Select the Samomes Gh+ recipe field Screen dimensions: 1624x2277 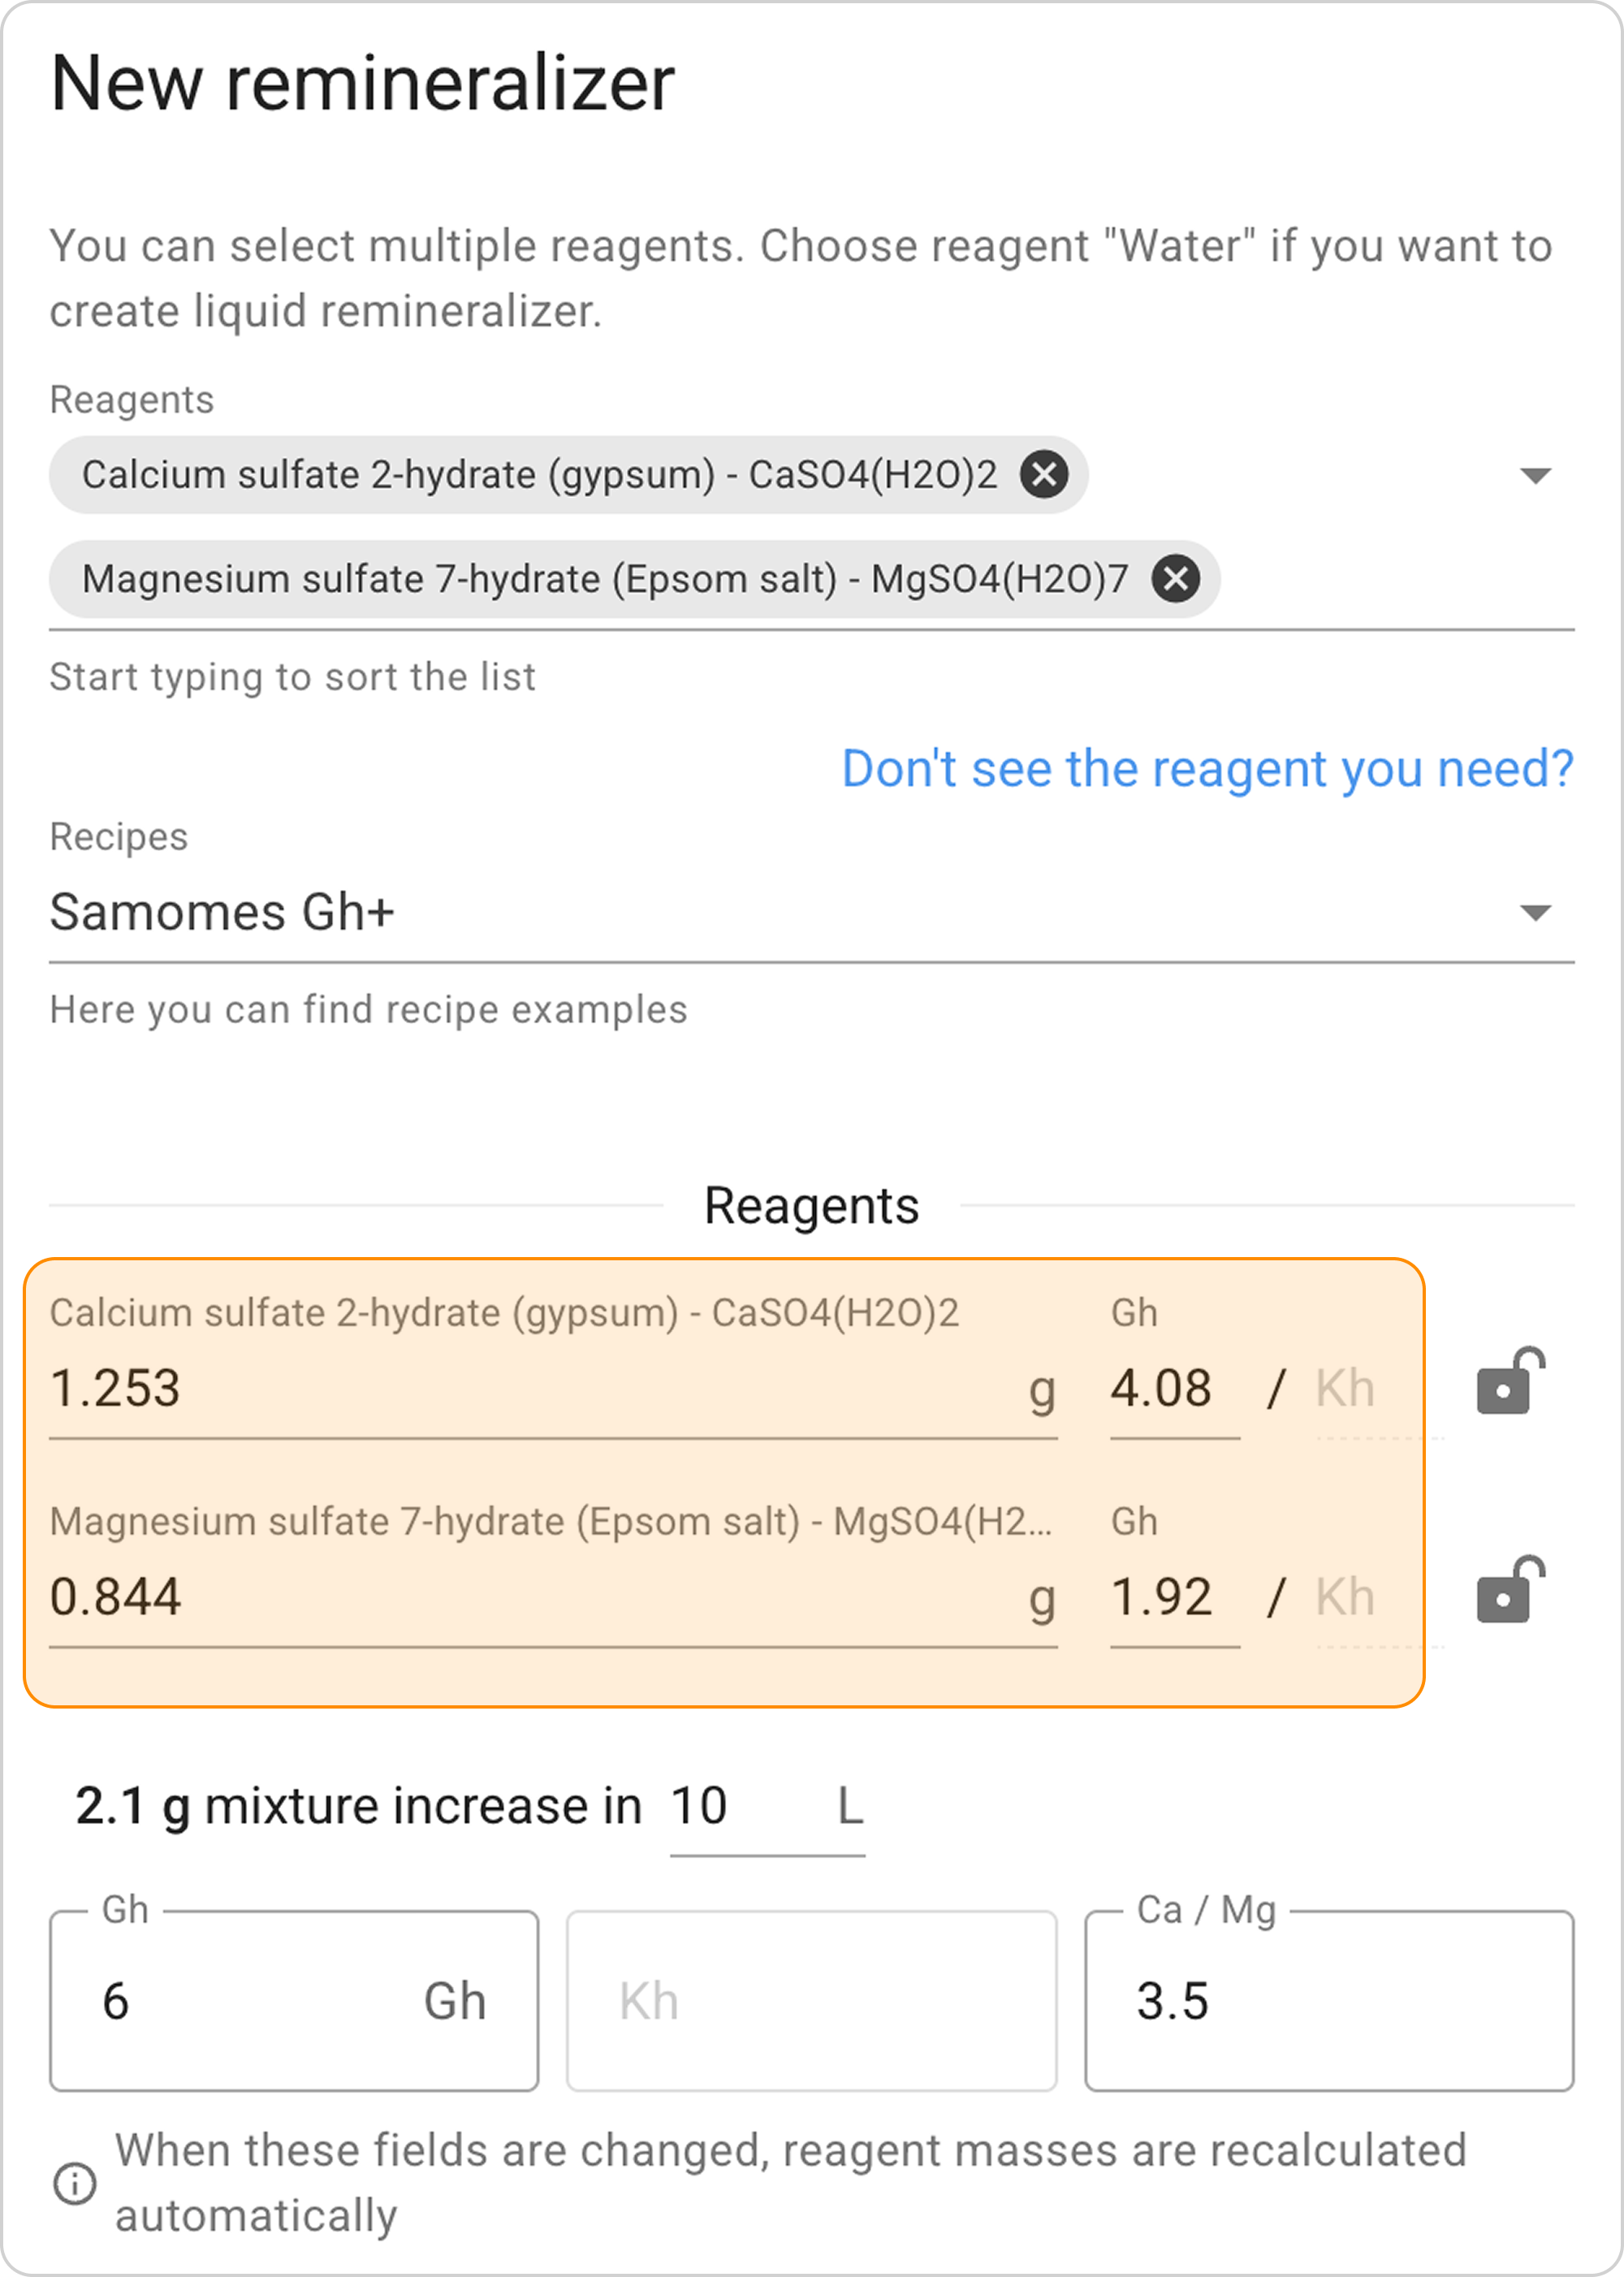(x=700, y=912)
